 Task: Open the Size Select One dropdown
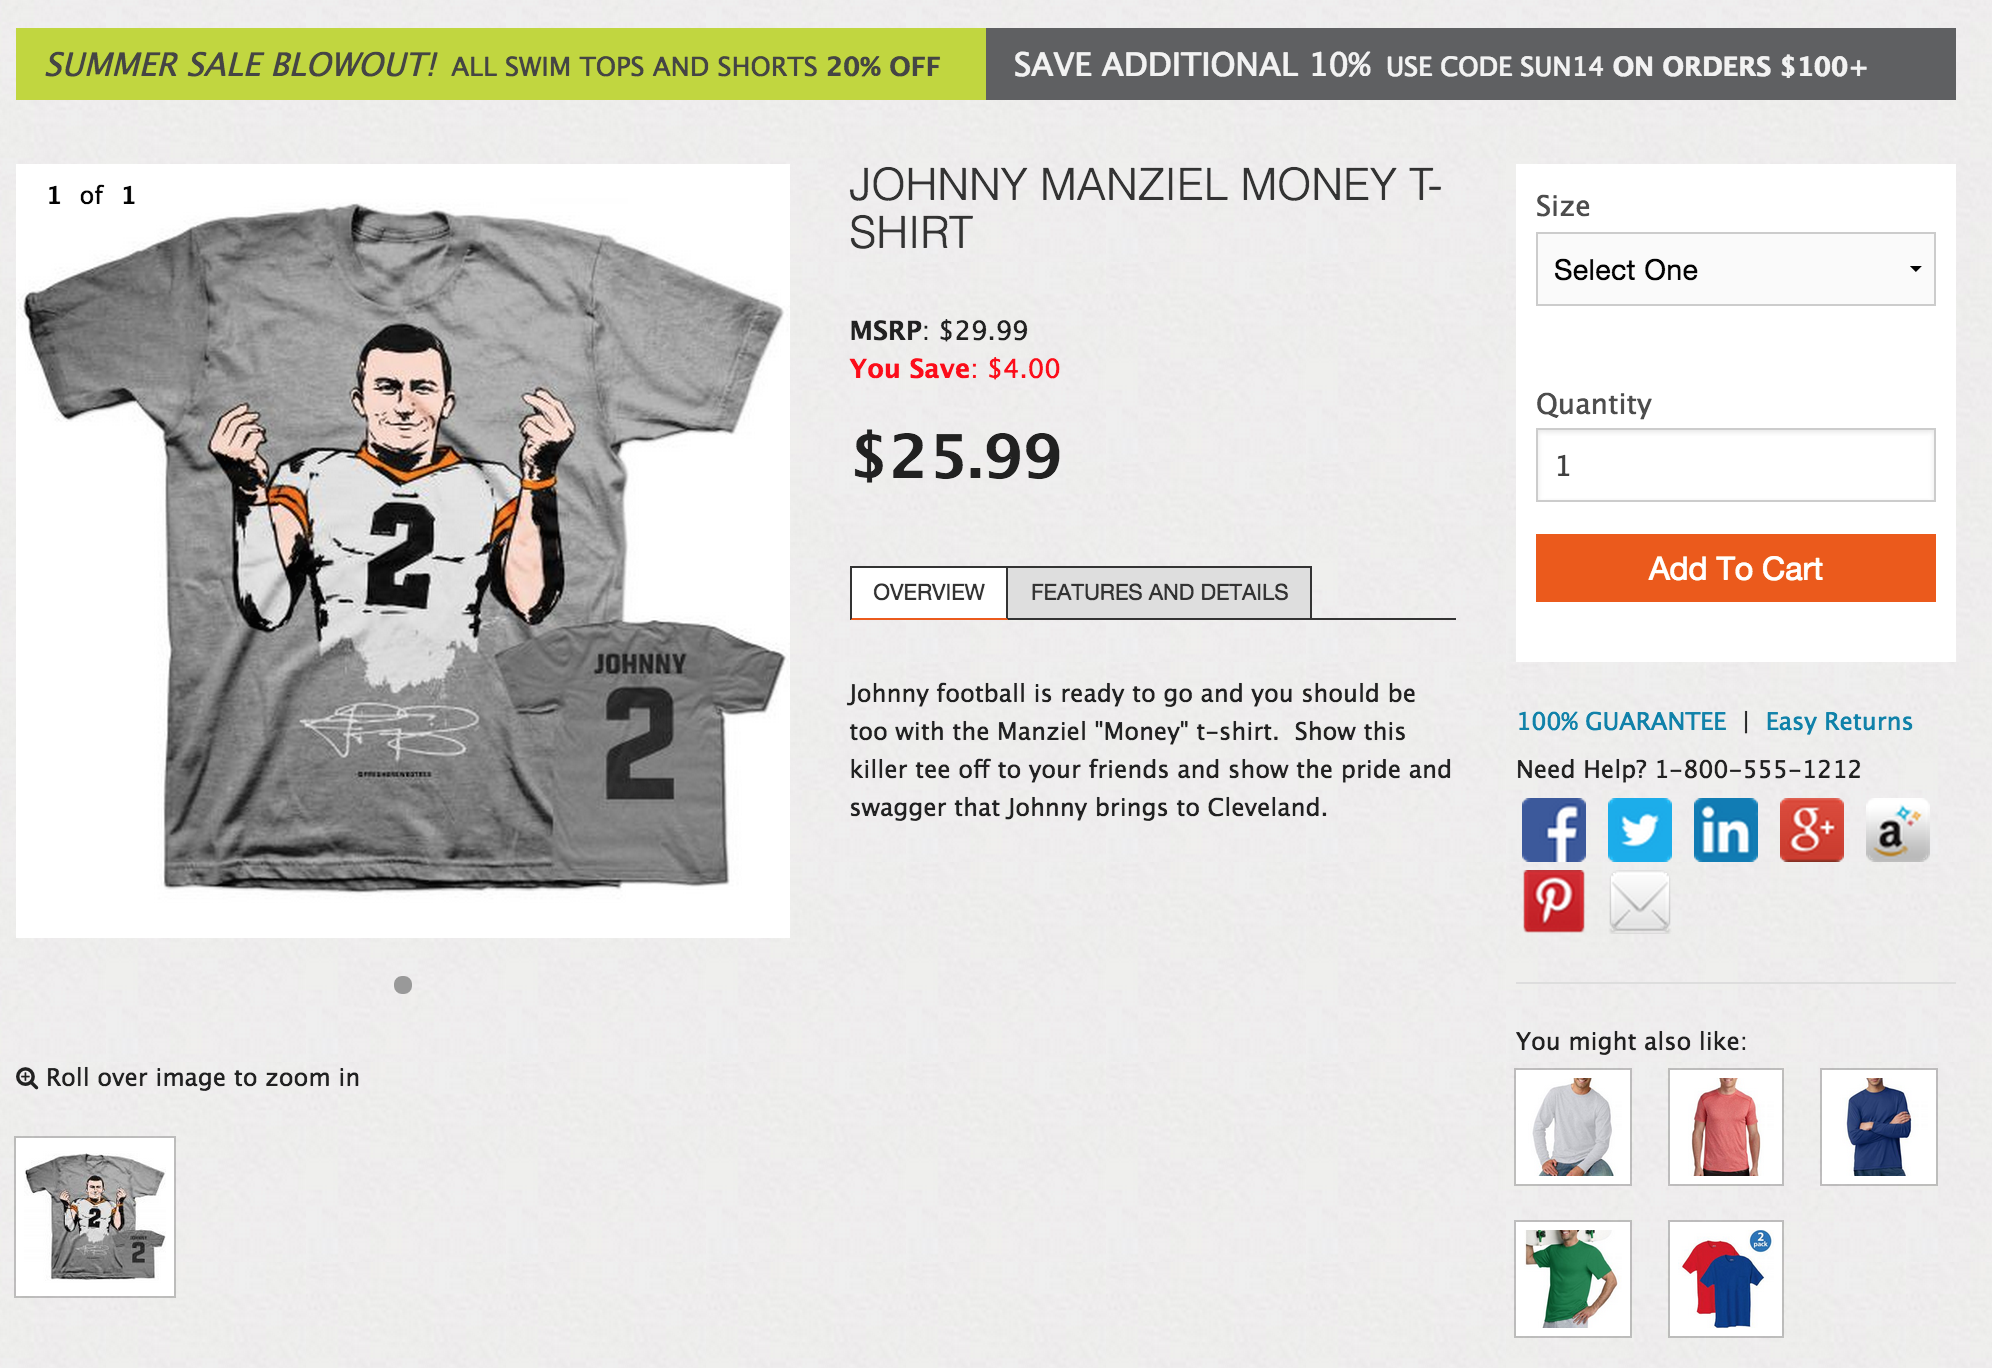click(1735, 270)
